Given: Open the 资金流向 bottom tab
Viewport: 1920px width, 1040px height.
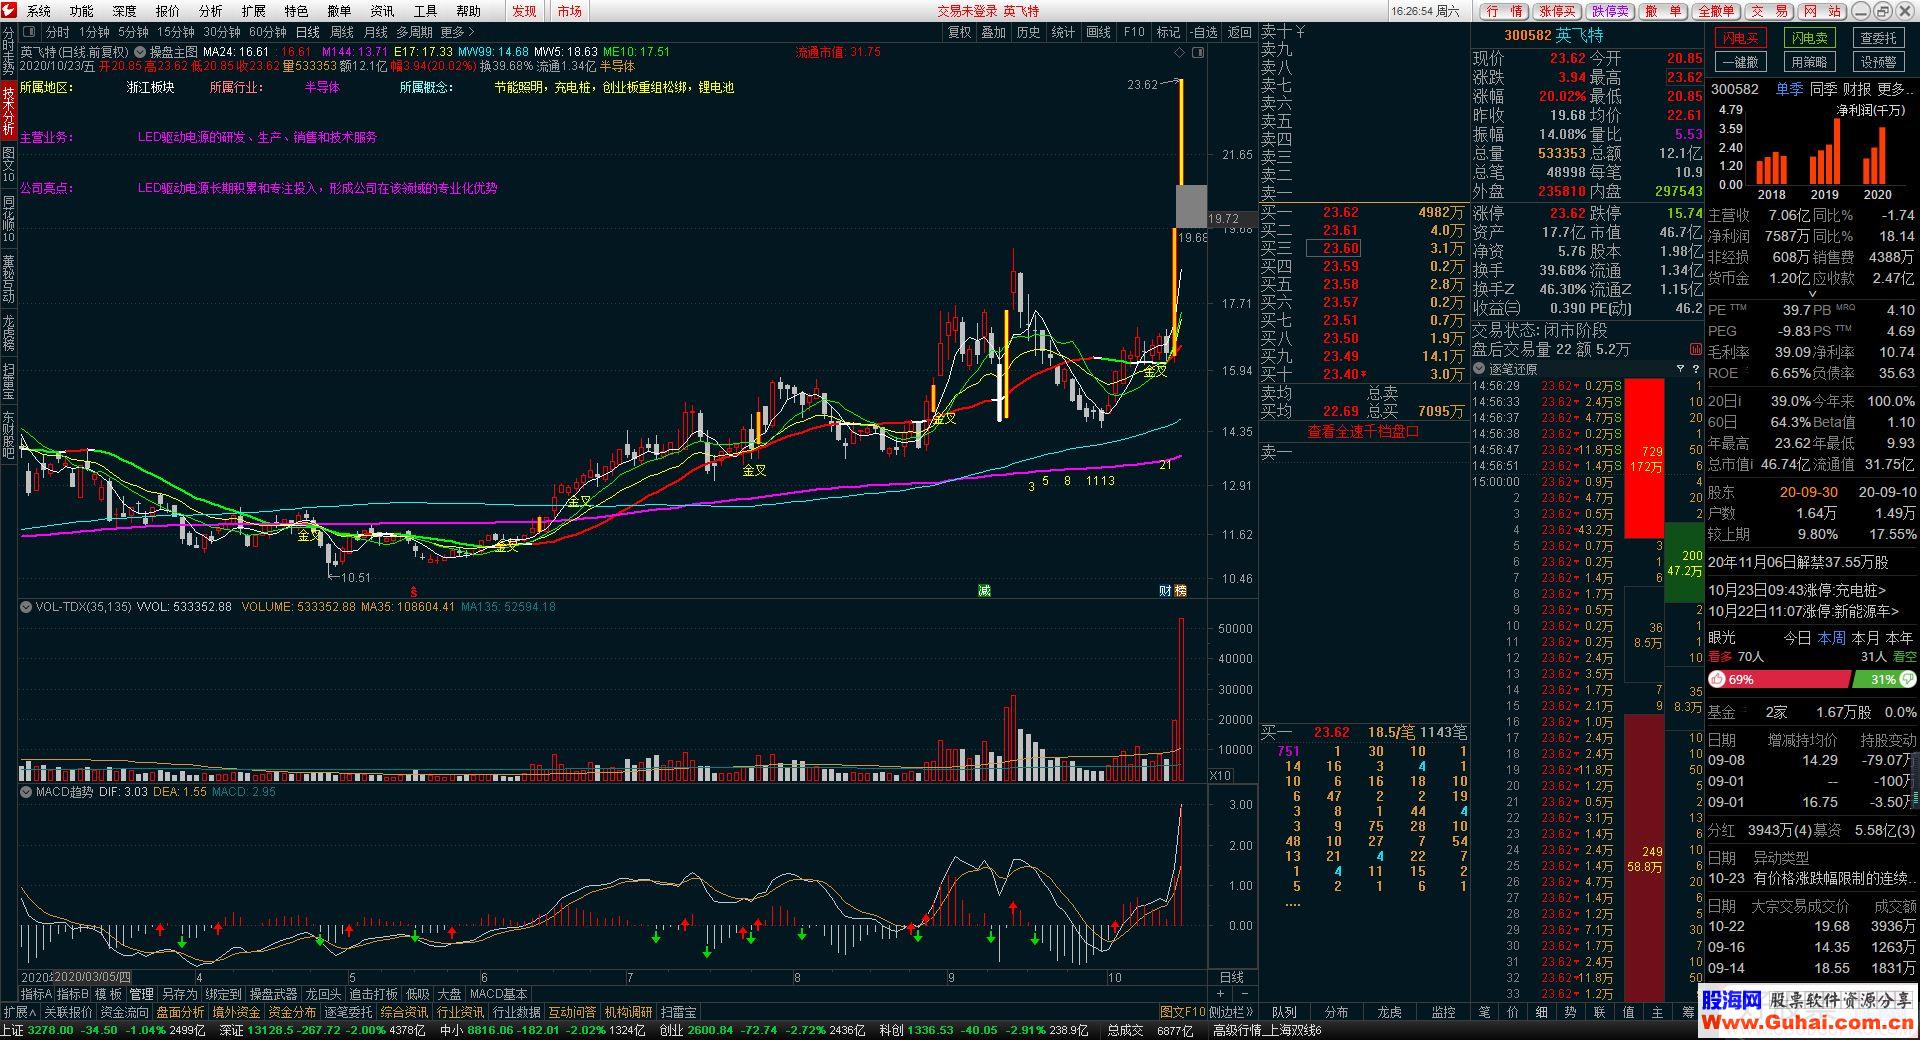Looking at the screenshot, I should 124,1012.
